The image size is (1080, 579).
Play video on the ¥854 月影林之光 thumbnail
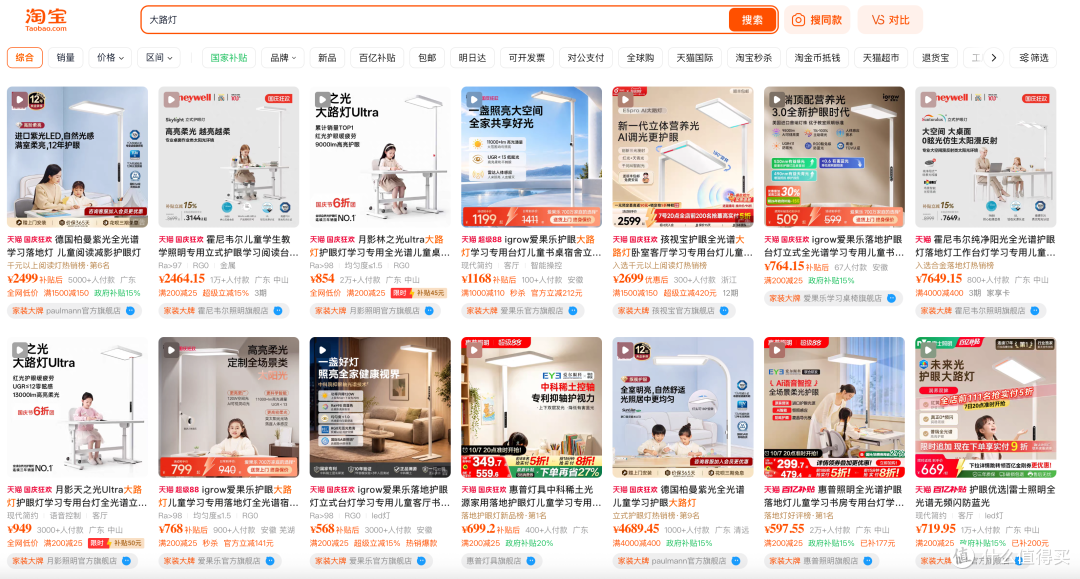pyautogui.click(x=322, y=100)
